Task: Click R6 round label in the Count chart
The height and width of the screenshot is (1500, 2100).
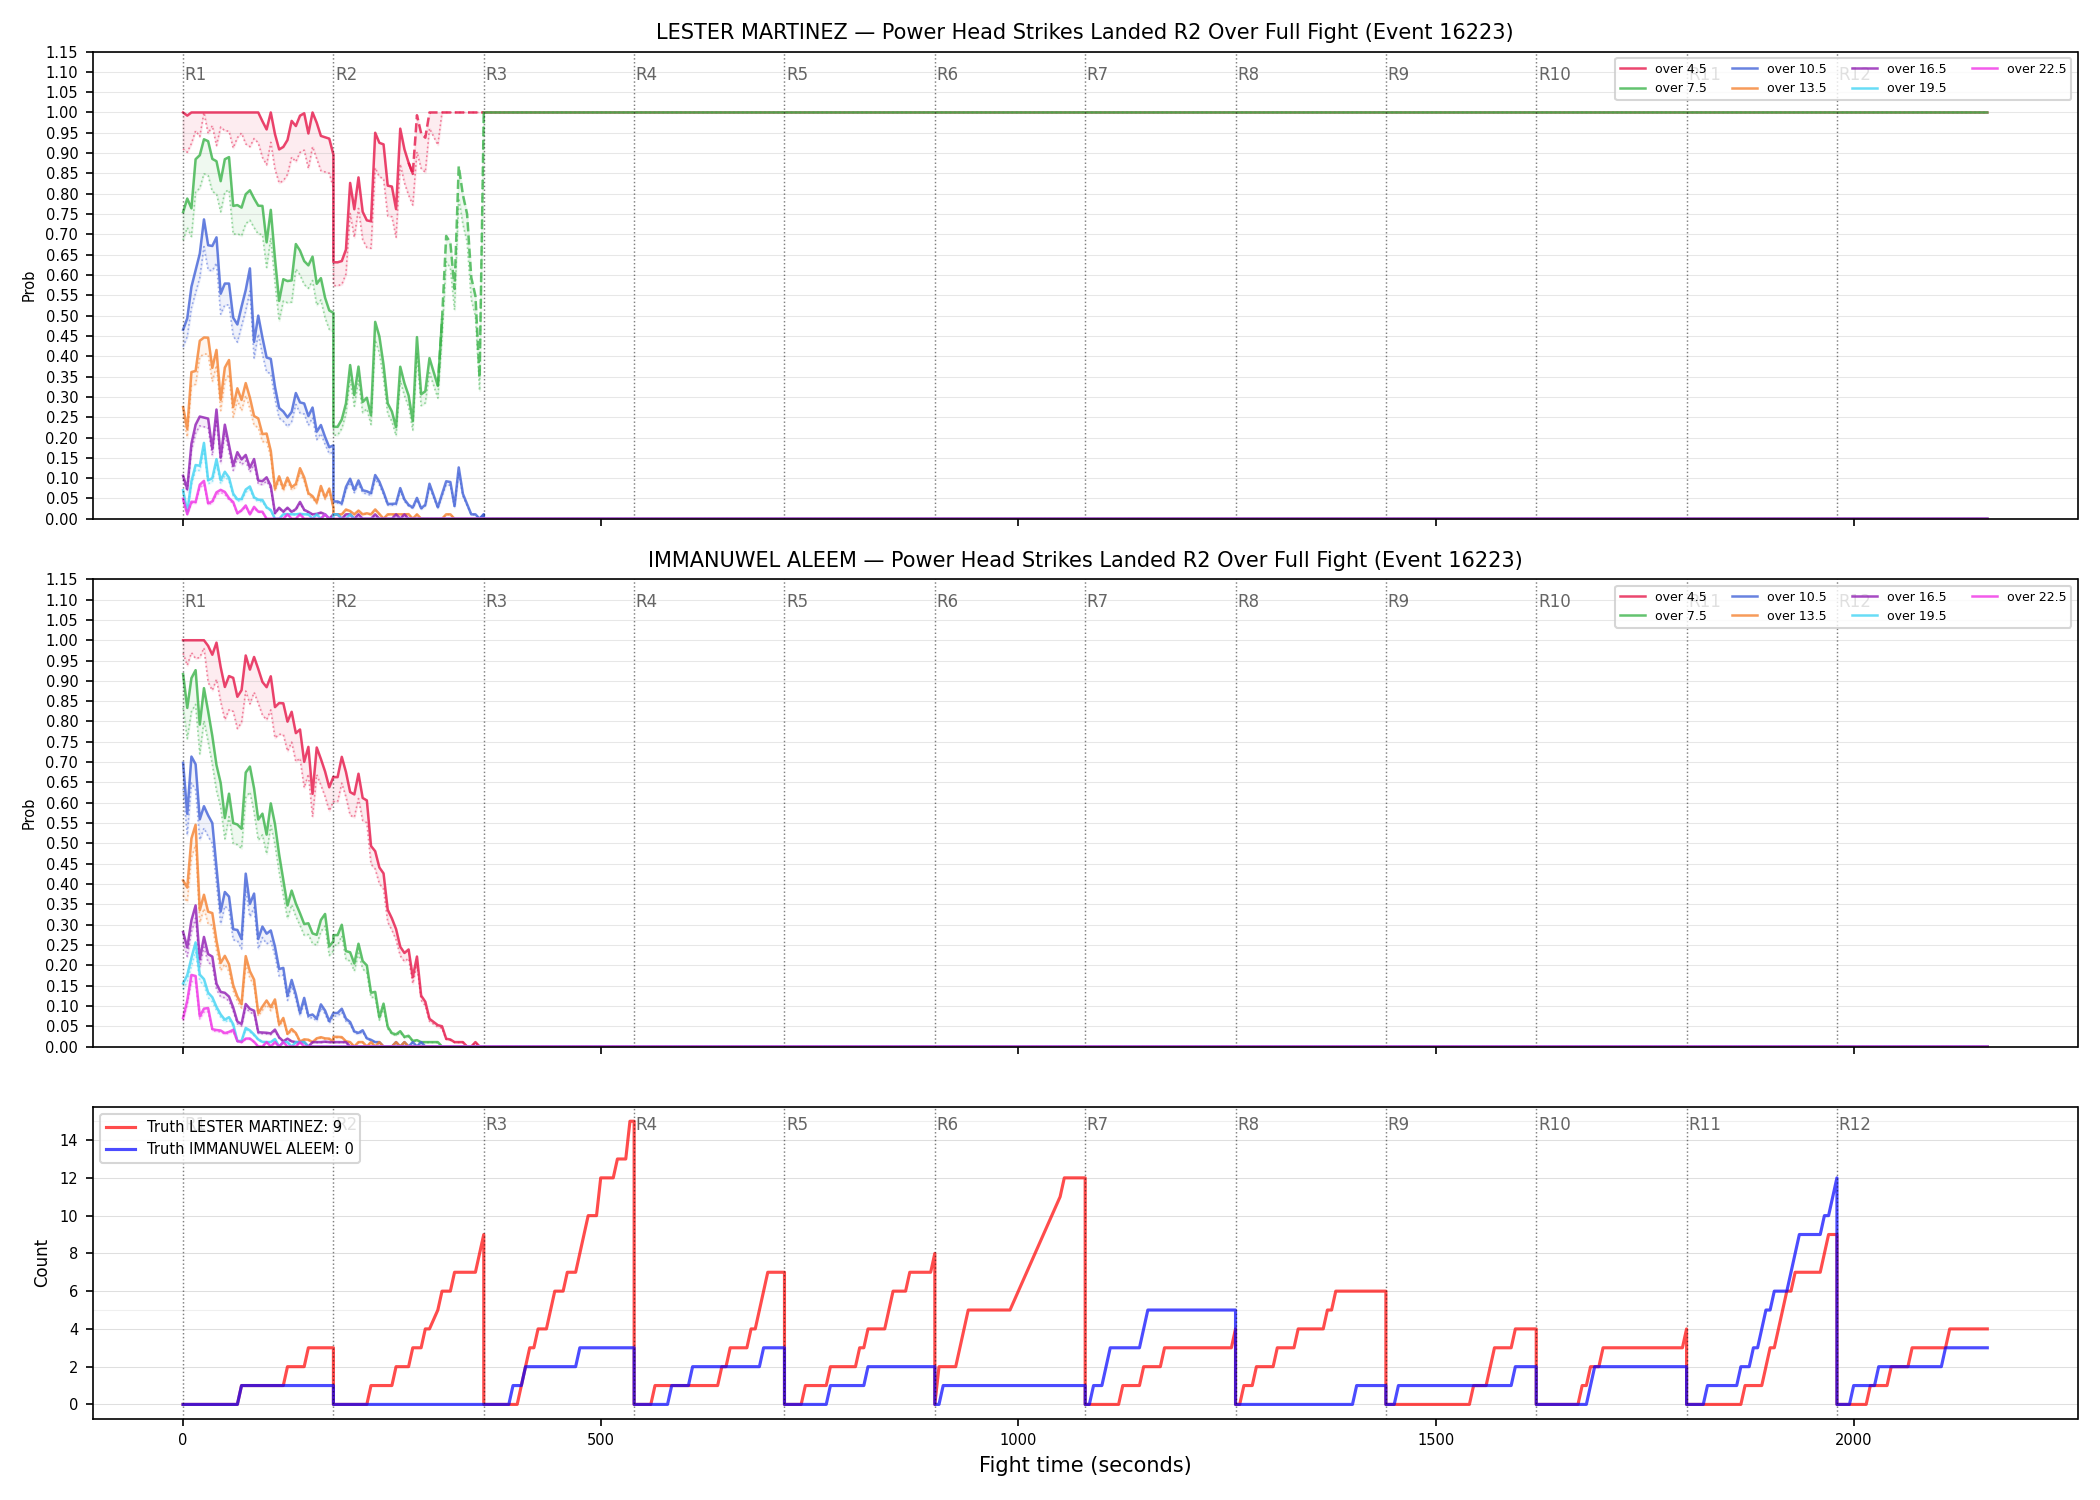Action: [x=947, y=1124]
